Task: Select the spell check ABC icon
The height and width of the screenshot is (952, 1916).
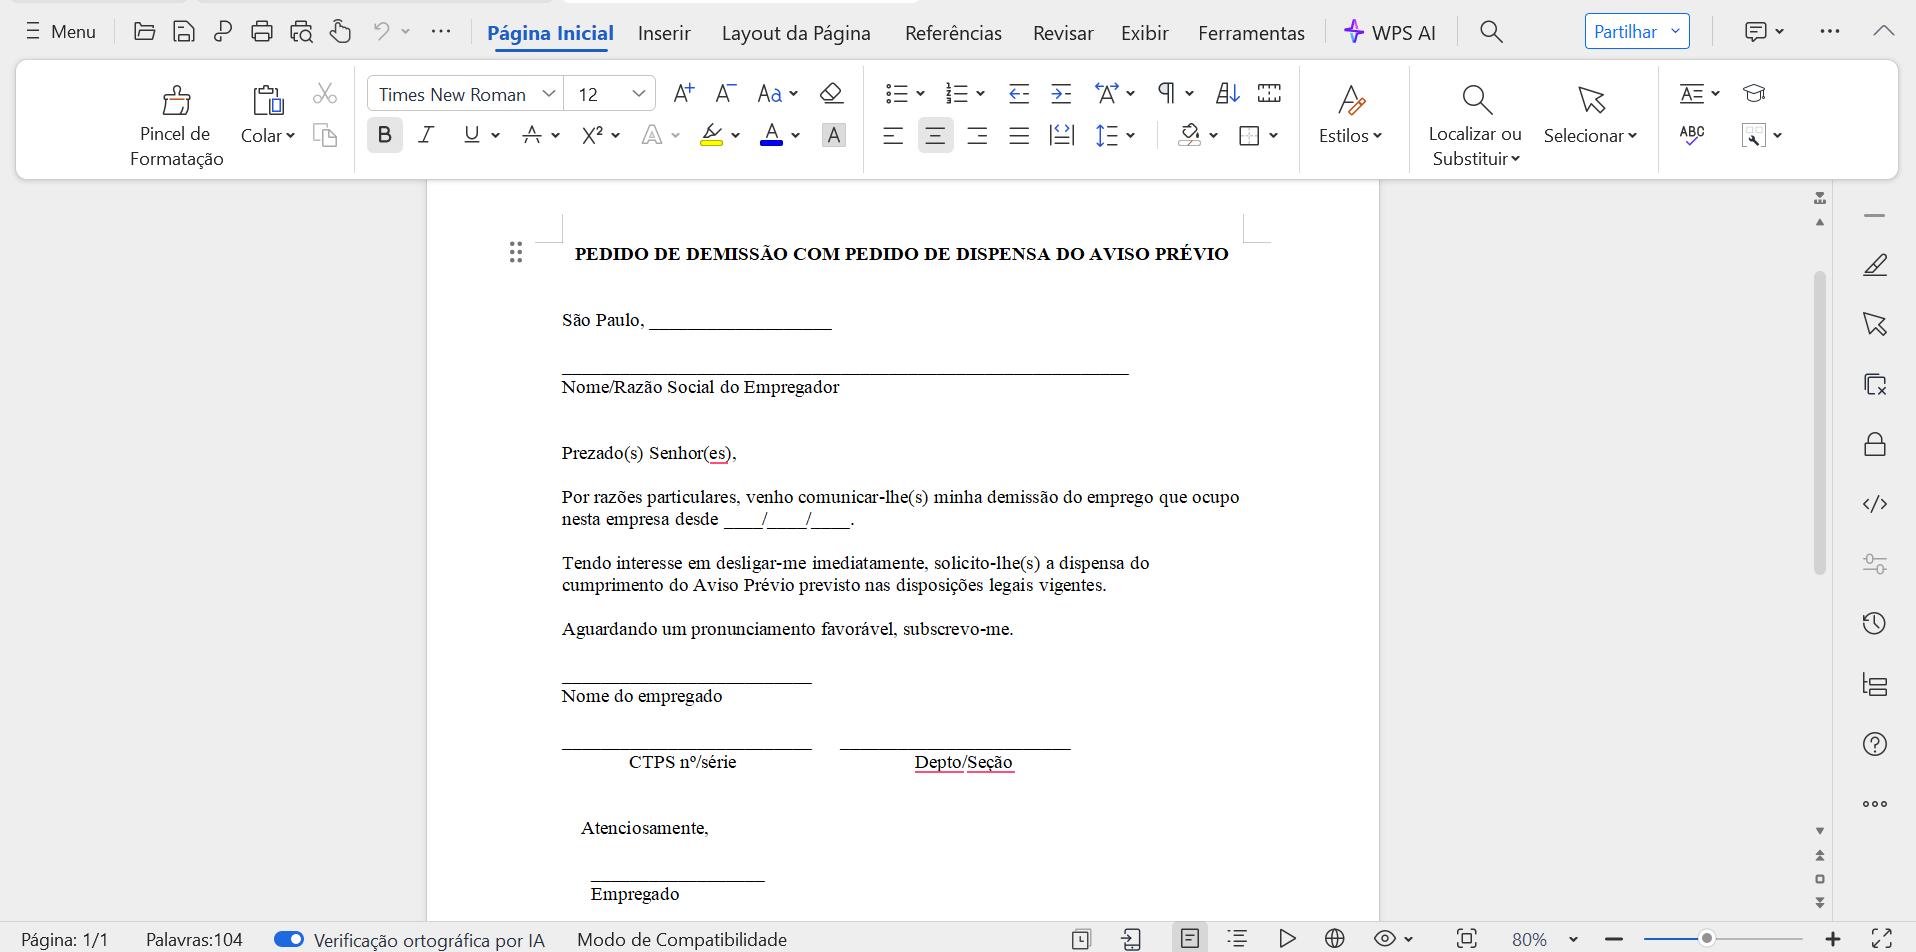Action: [x=1692, y=134]
